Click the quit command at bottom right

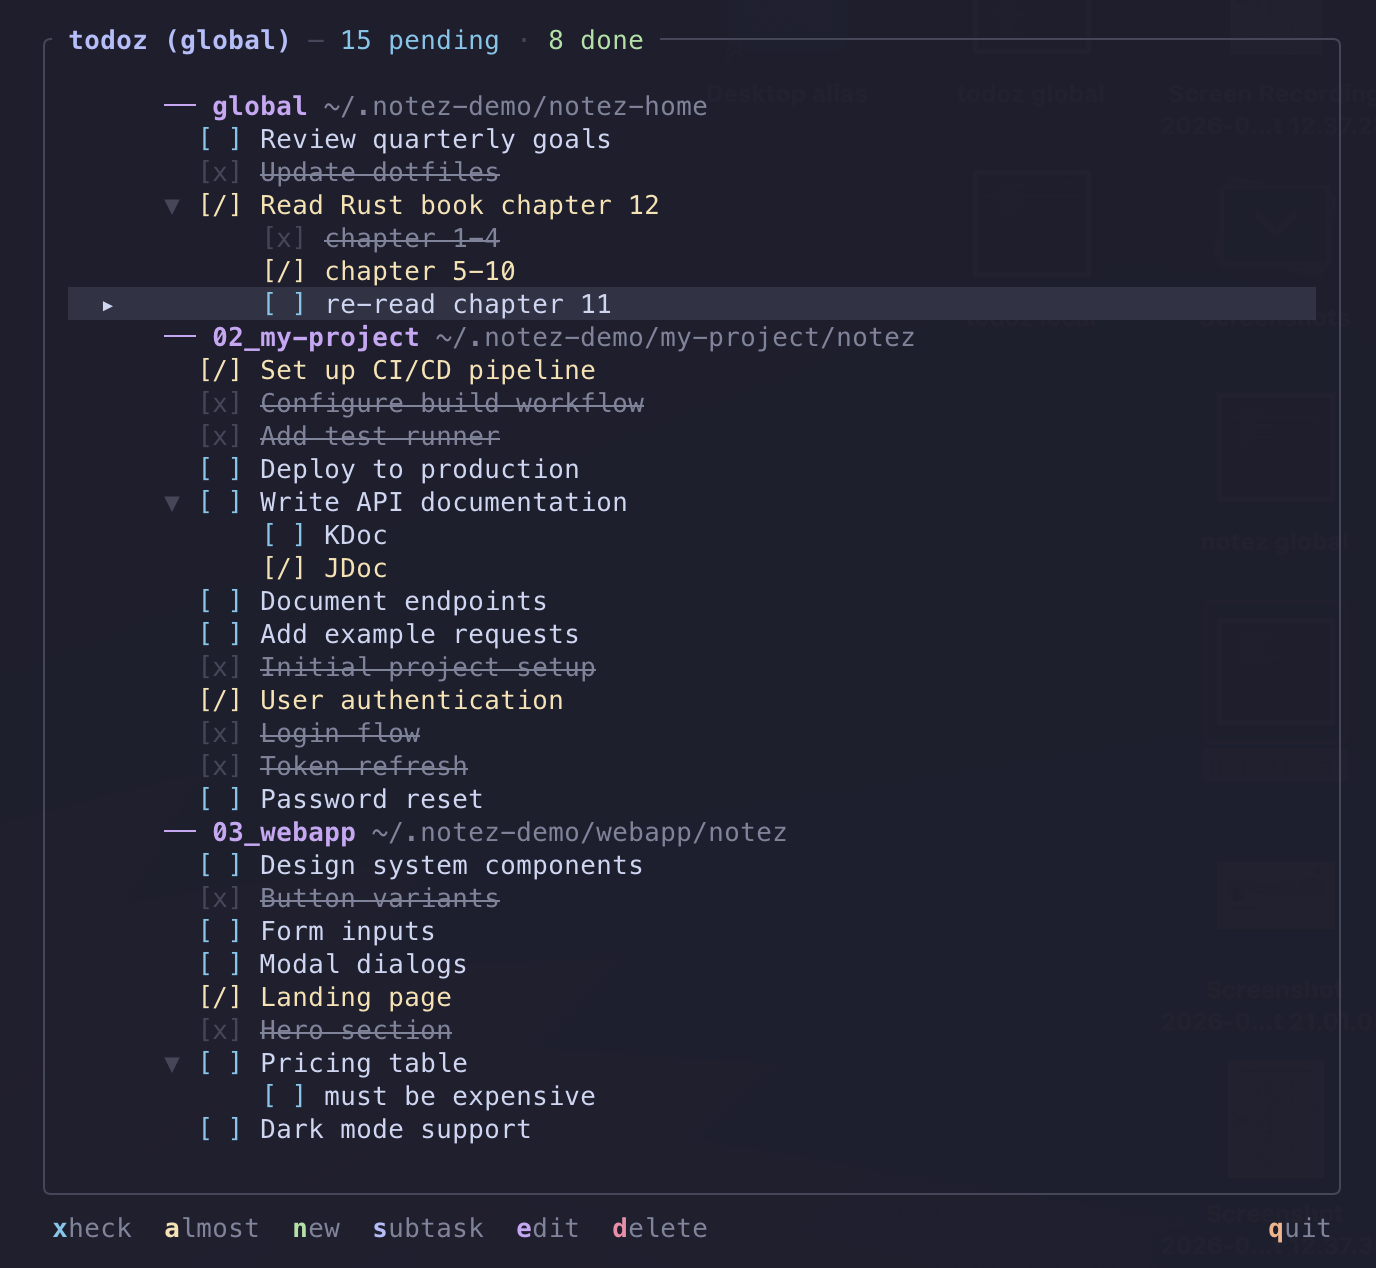[x=1299, y=1228]
